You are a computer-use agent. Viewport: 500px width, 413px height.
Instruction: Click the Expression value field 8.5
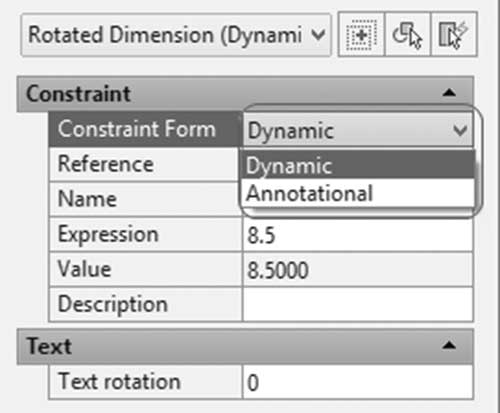click(x=358, y=235)
